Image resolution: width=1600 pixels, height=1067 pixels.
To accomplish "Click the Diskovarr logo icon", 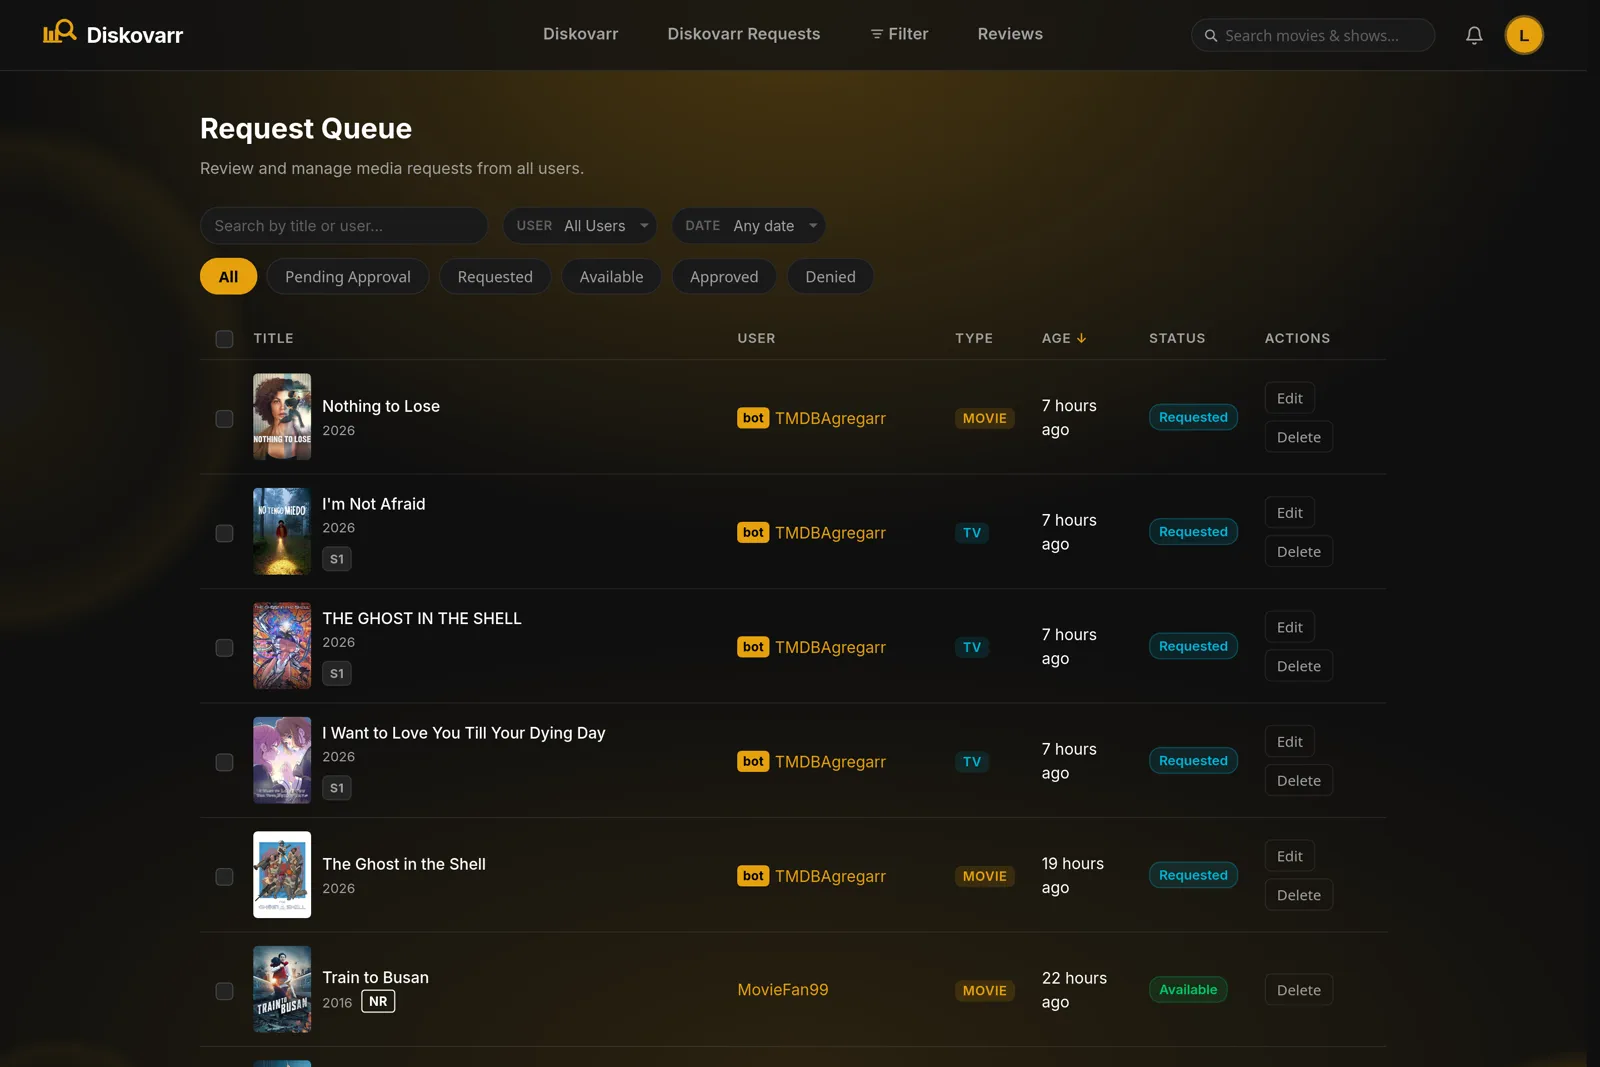I will 59,32.
